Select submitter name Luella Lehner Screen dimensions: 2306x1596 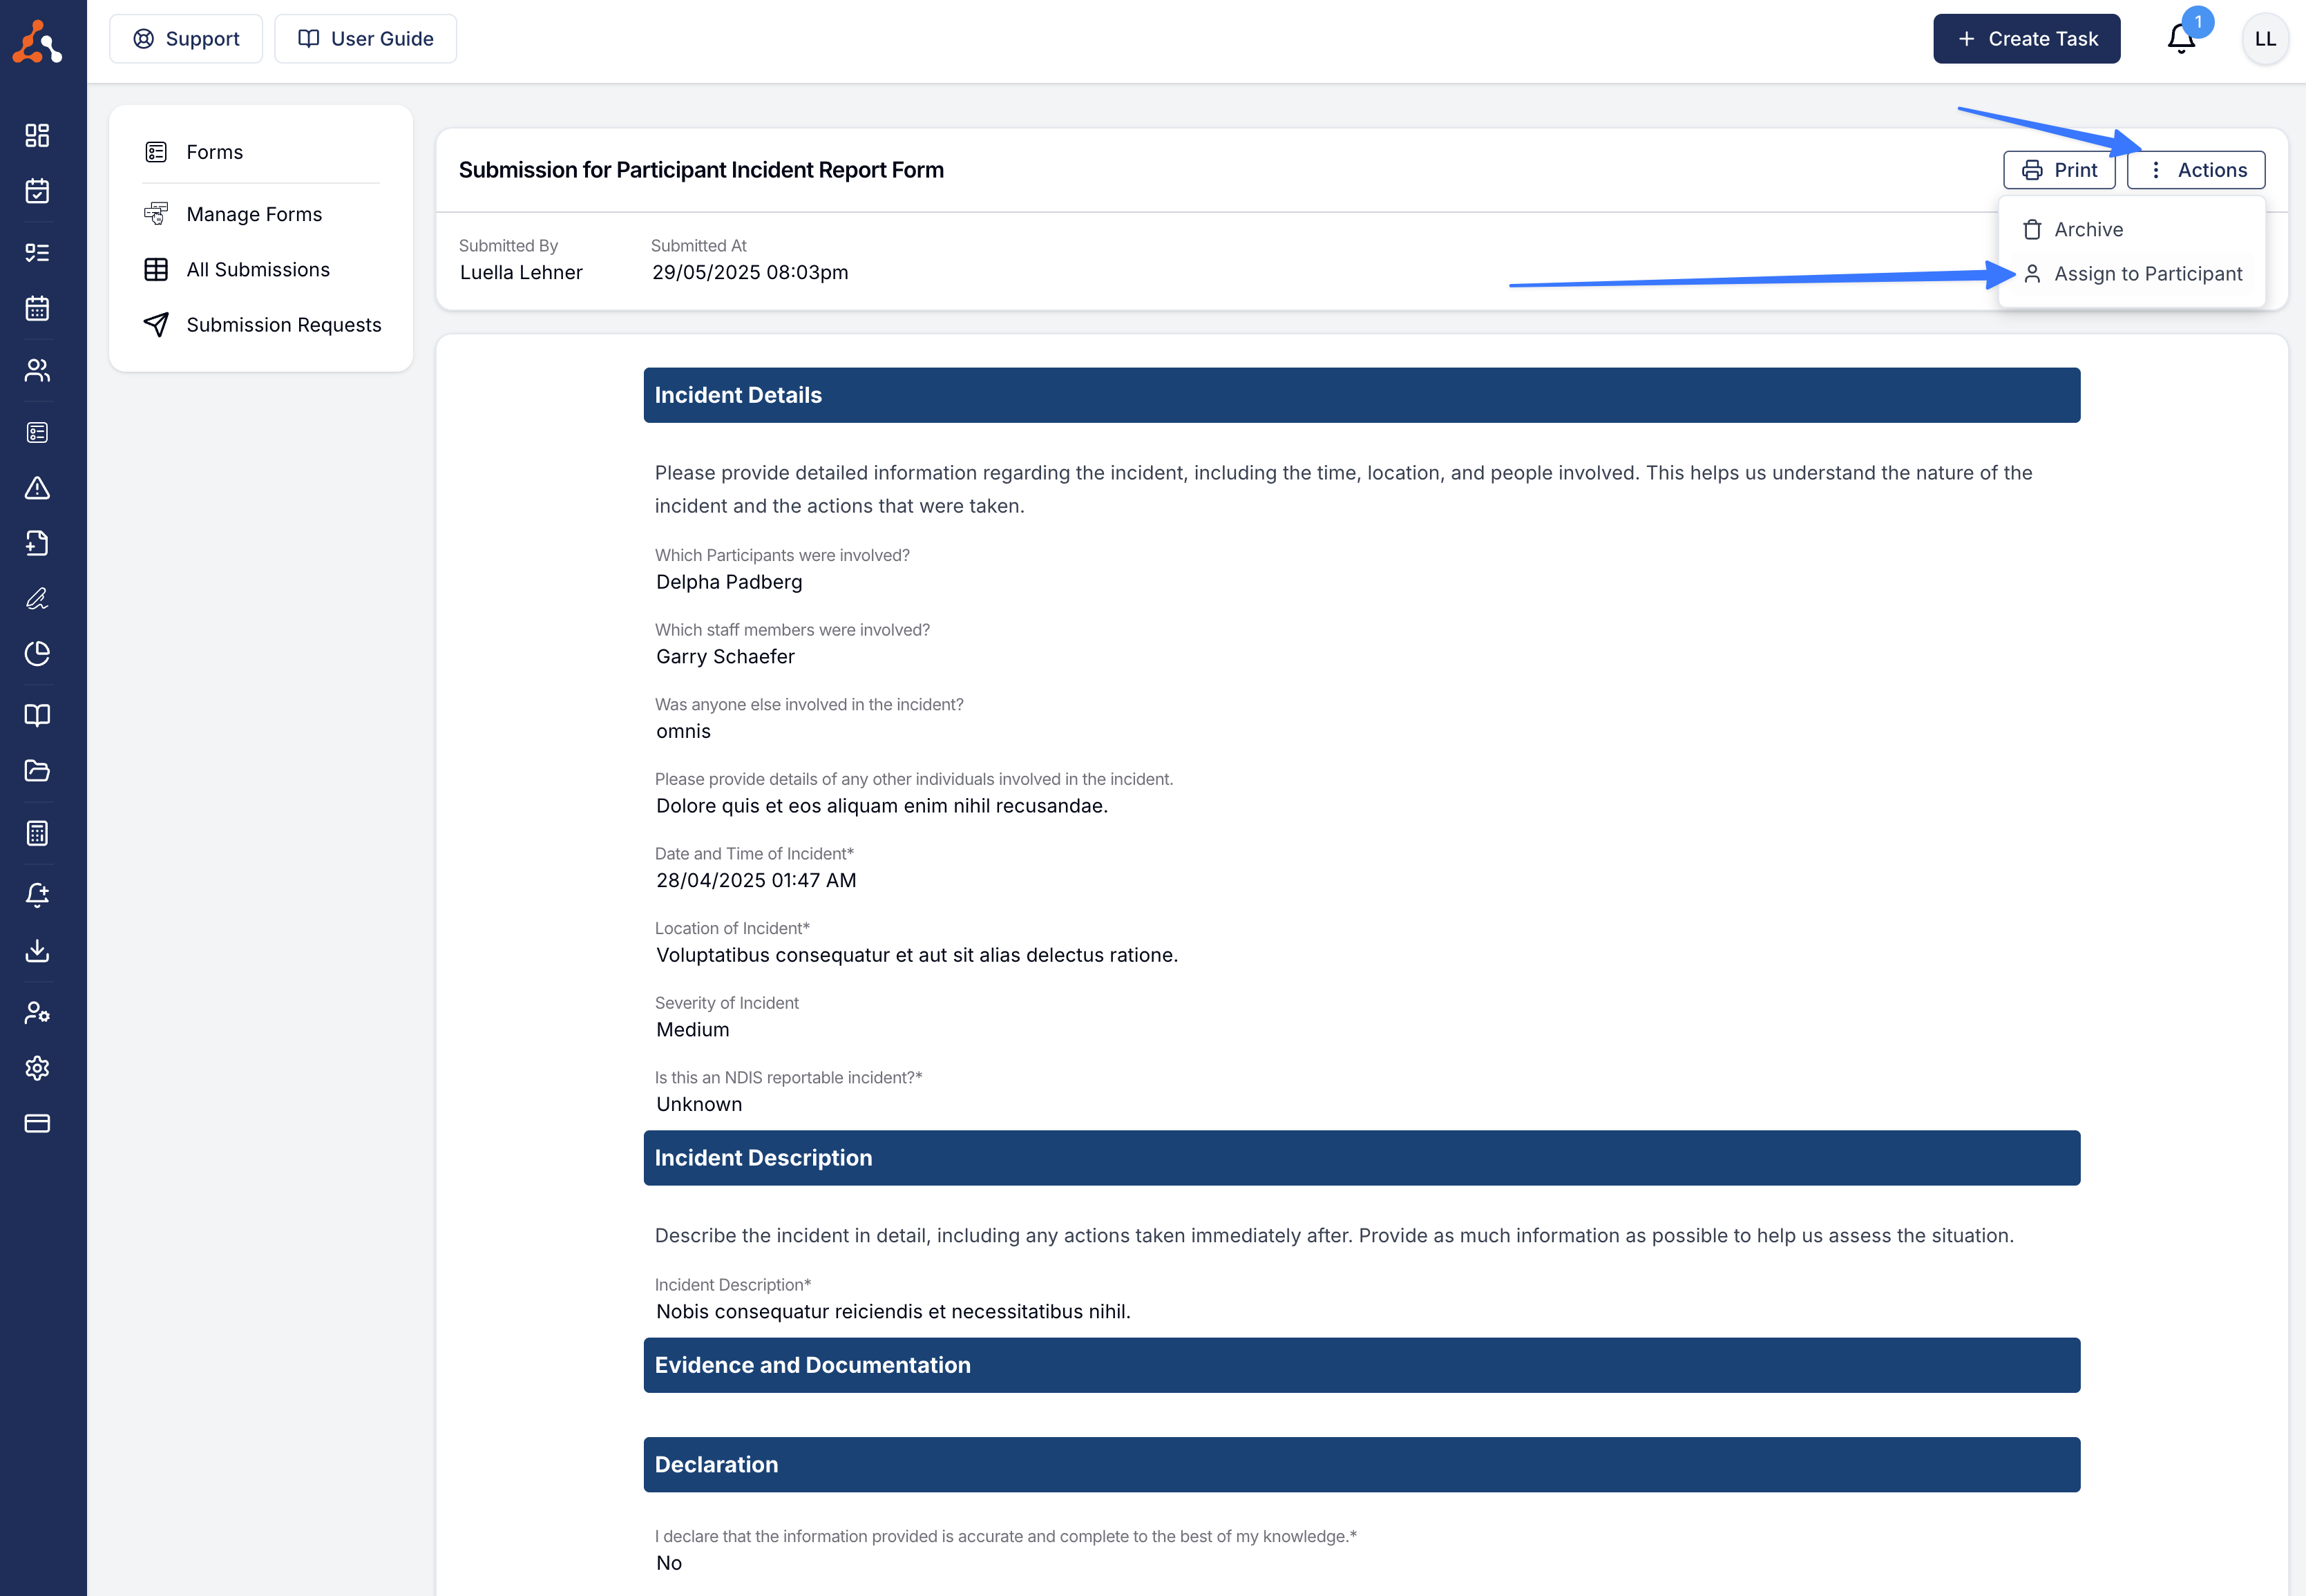(521, 272)
